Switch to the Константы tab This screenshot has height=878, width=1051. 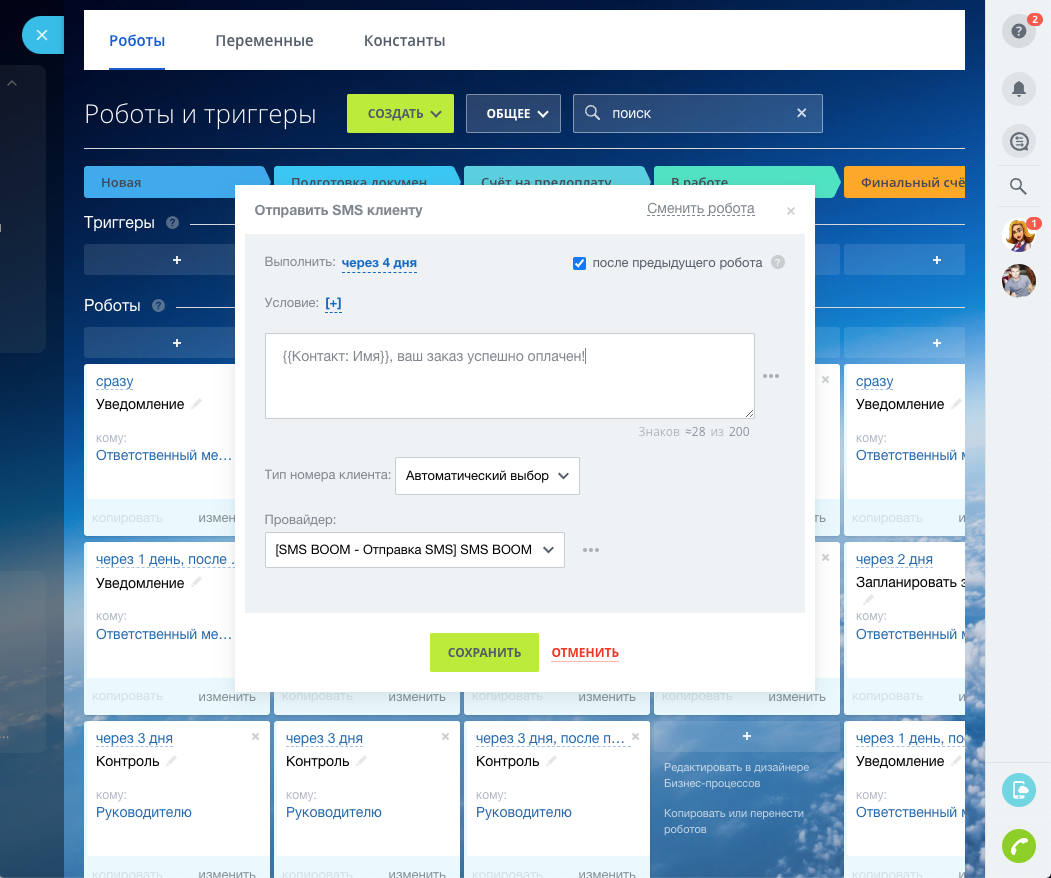pyautogui.click(x=404, y=41)
